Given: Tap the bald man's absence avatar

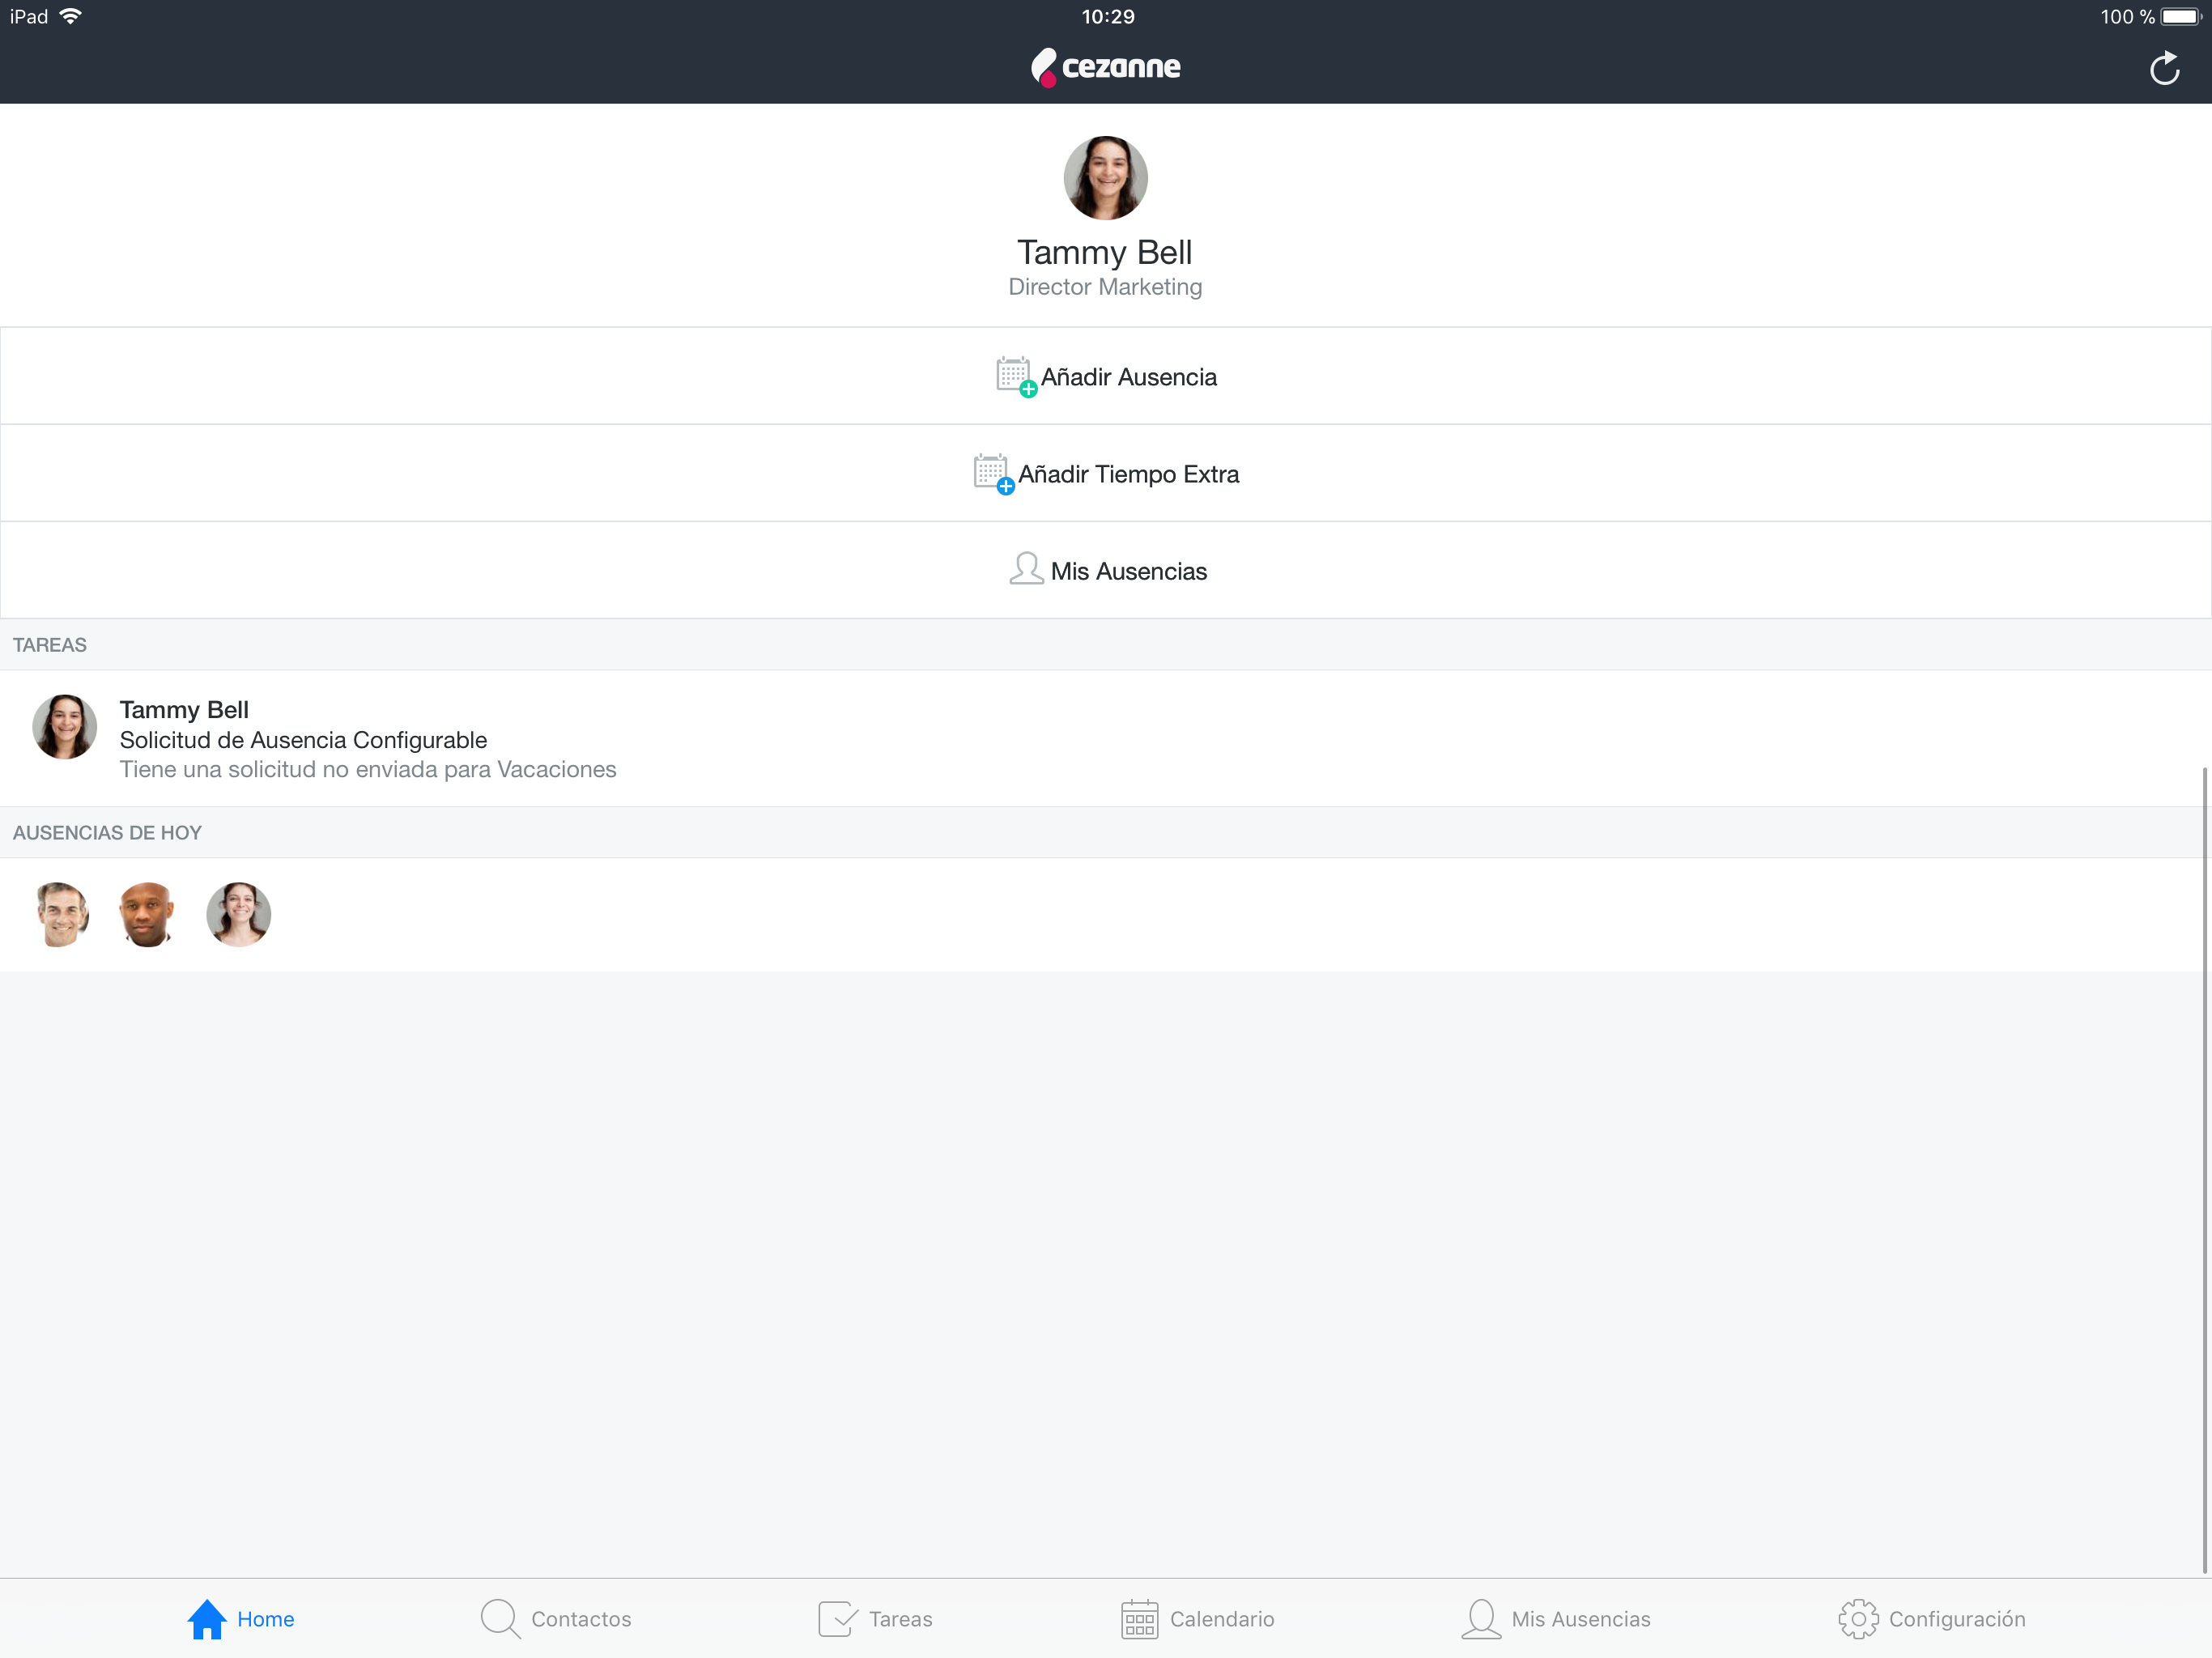Looking at the screenshot, I should (x=147, y=914).
